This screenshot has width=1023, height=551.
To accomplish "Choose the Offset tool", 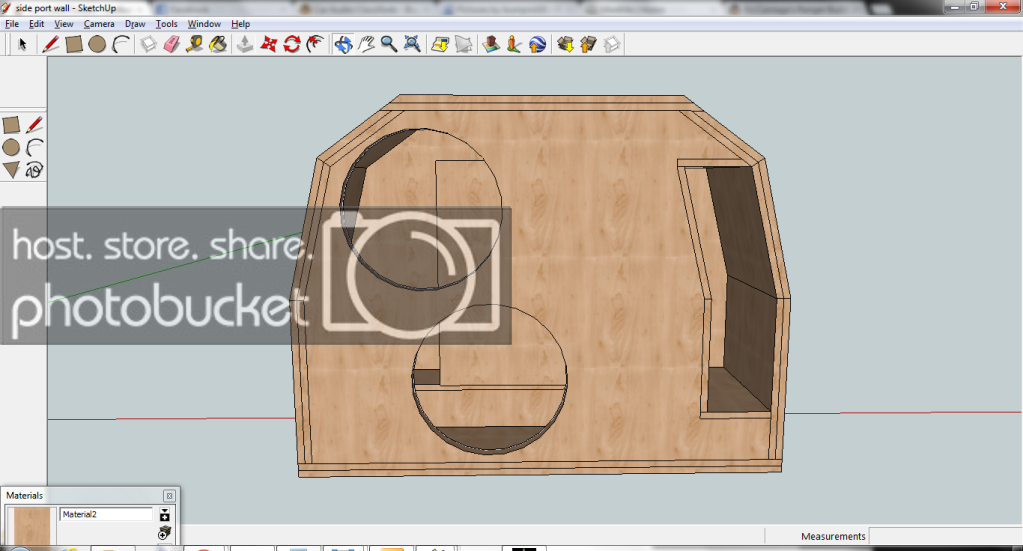I will coord(315,44).
